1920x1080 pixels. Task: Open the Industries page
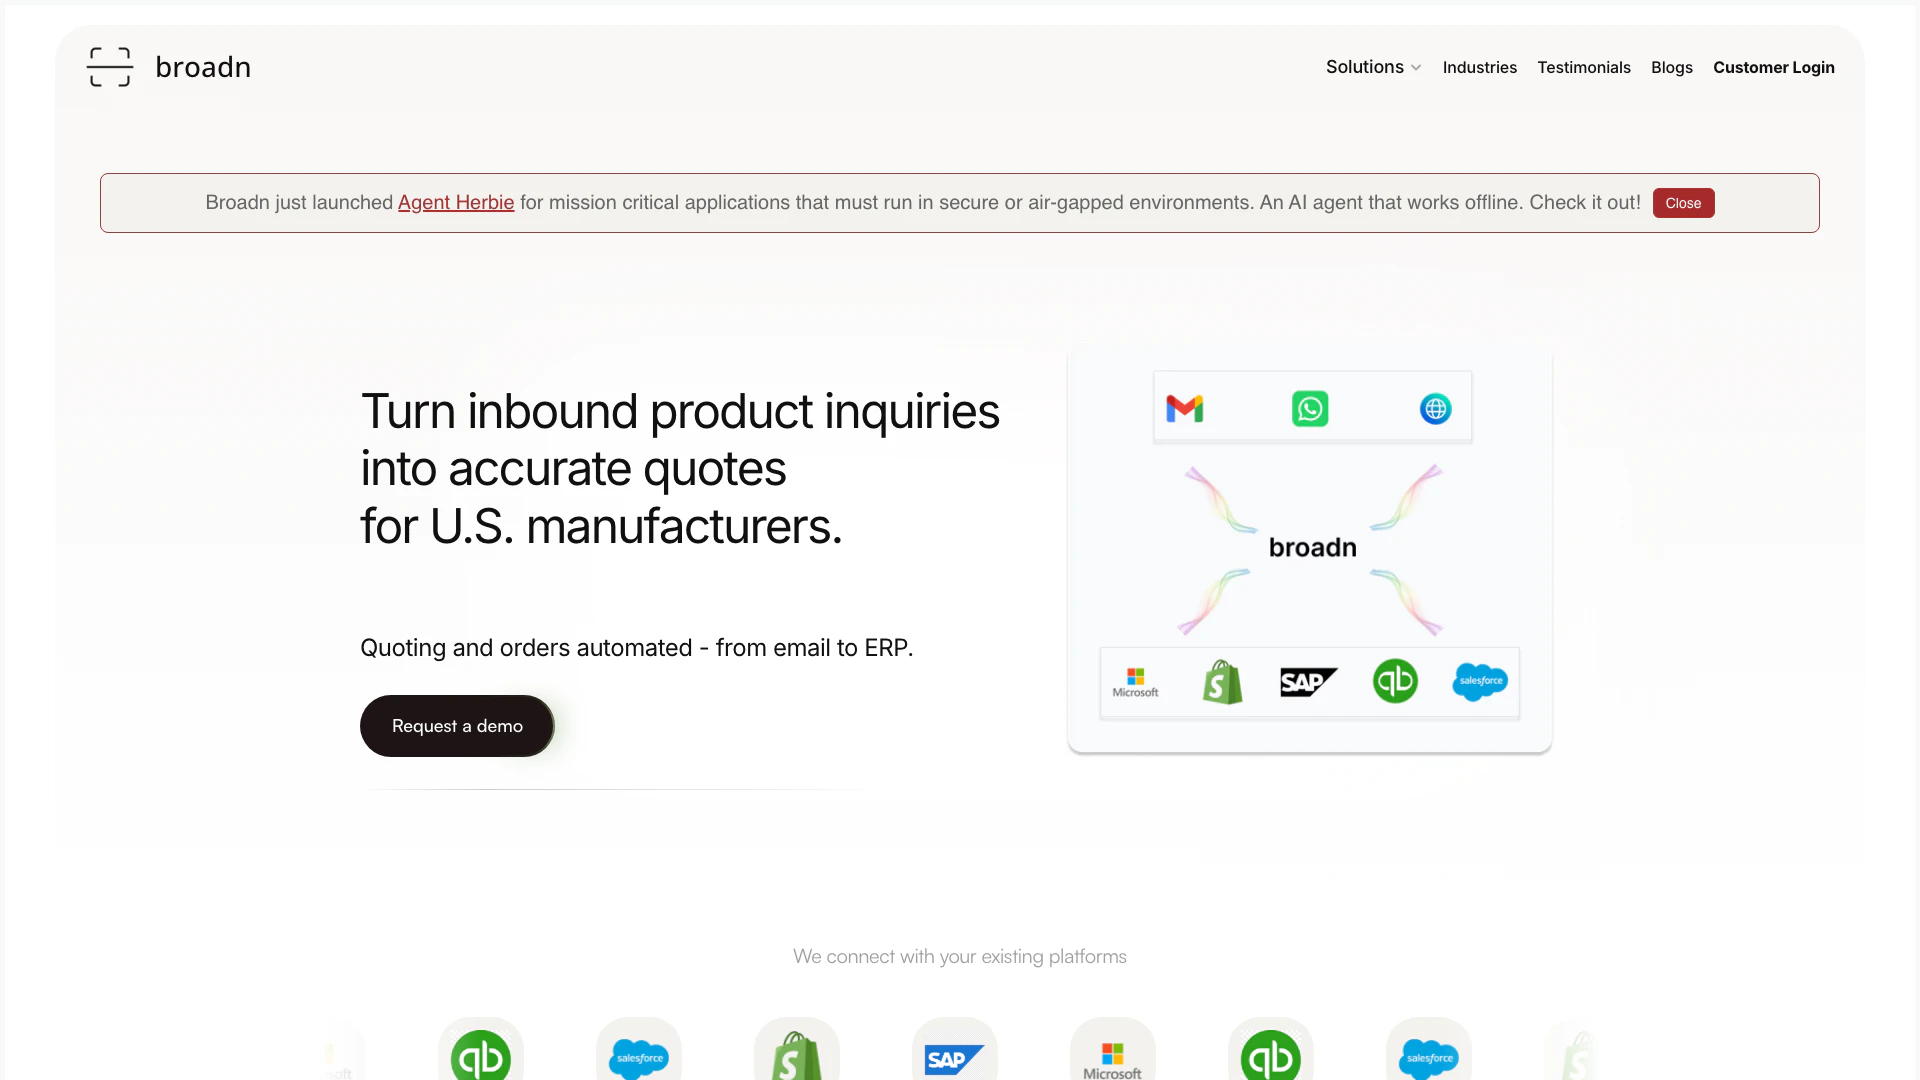coord(1479,67)
